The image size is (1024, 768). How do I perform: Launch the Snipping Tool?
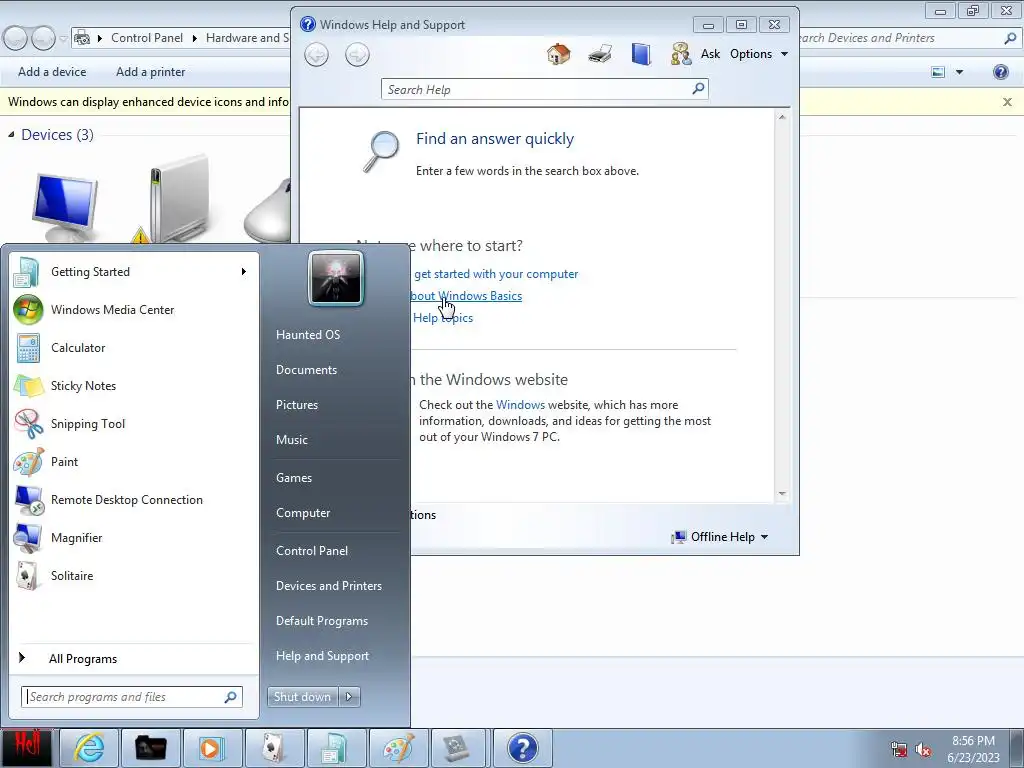point(134,423)
